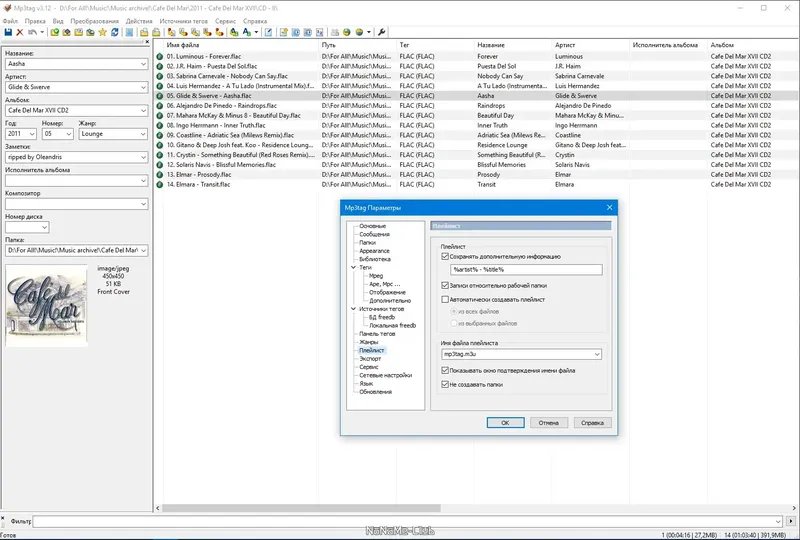Toggle Записи относительно рабочей папки checkbox
Viewport: 800px width, 540px height.
(445, 285)
